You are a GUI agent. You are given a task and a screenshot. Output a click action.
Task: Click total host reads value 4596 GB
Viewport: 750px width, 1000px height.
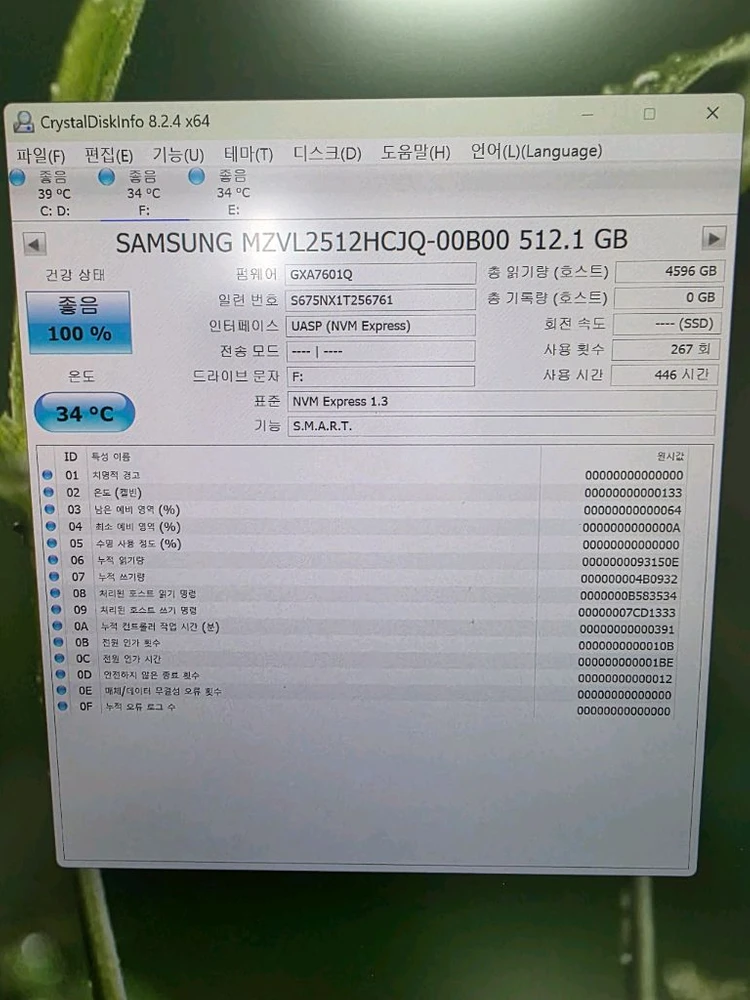670,271
